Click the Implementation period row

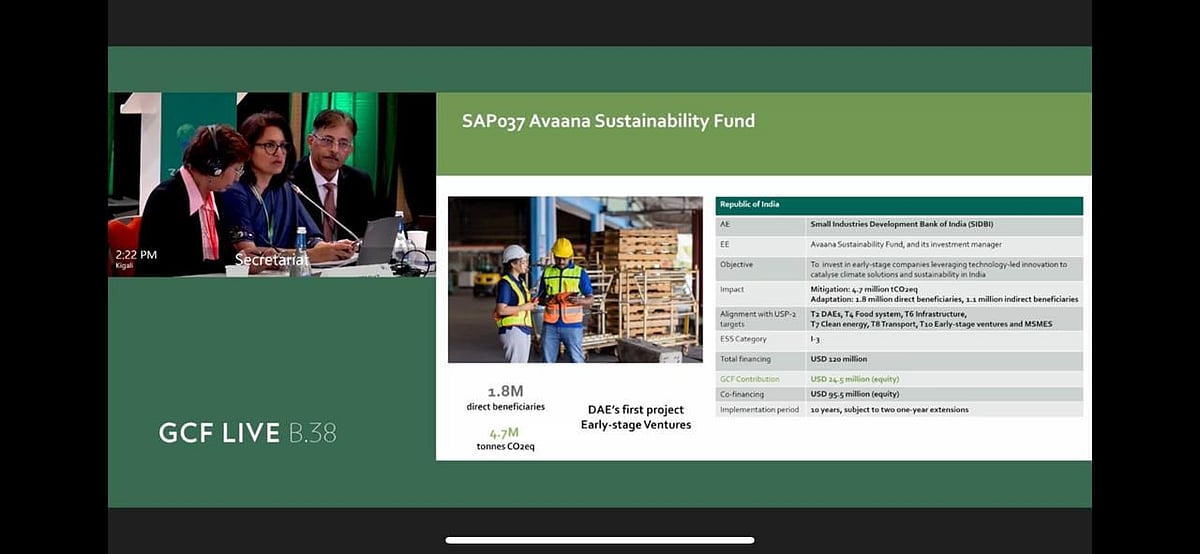[898, 409]
